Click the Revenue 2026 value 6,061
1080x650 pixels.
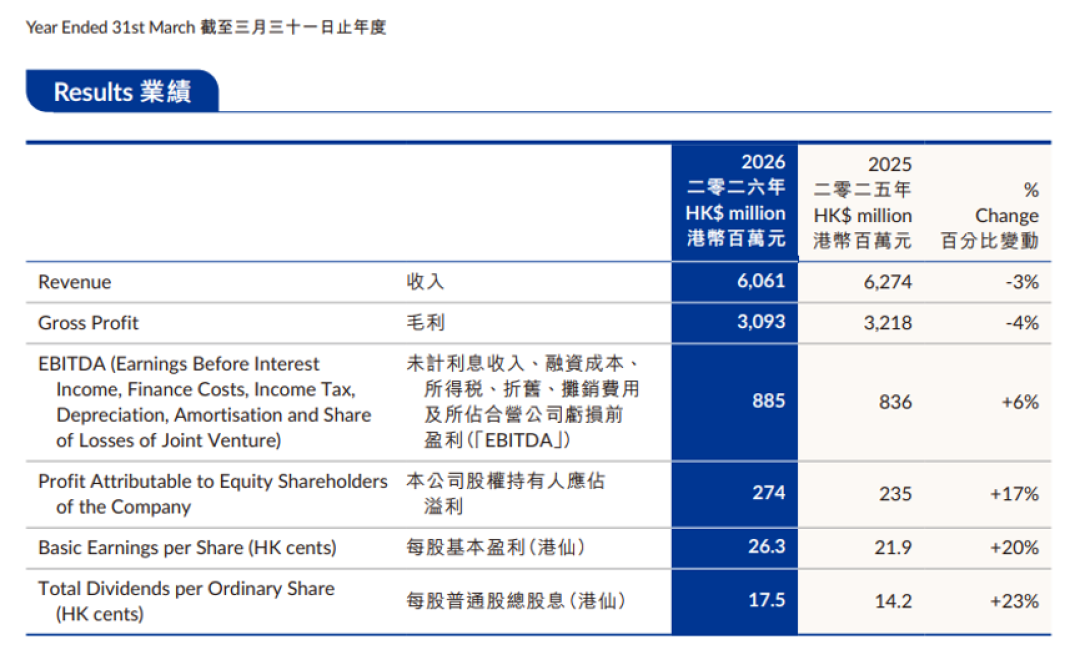tap(760, 281)
